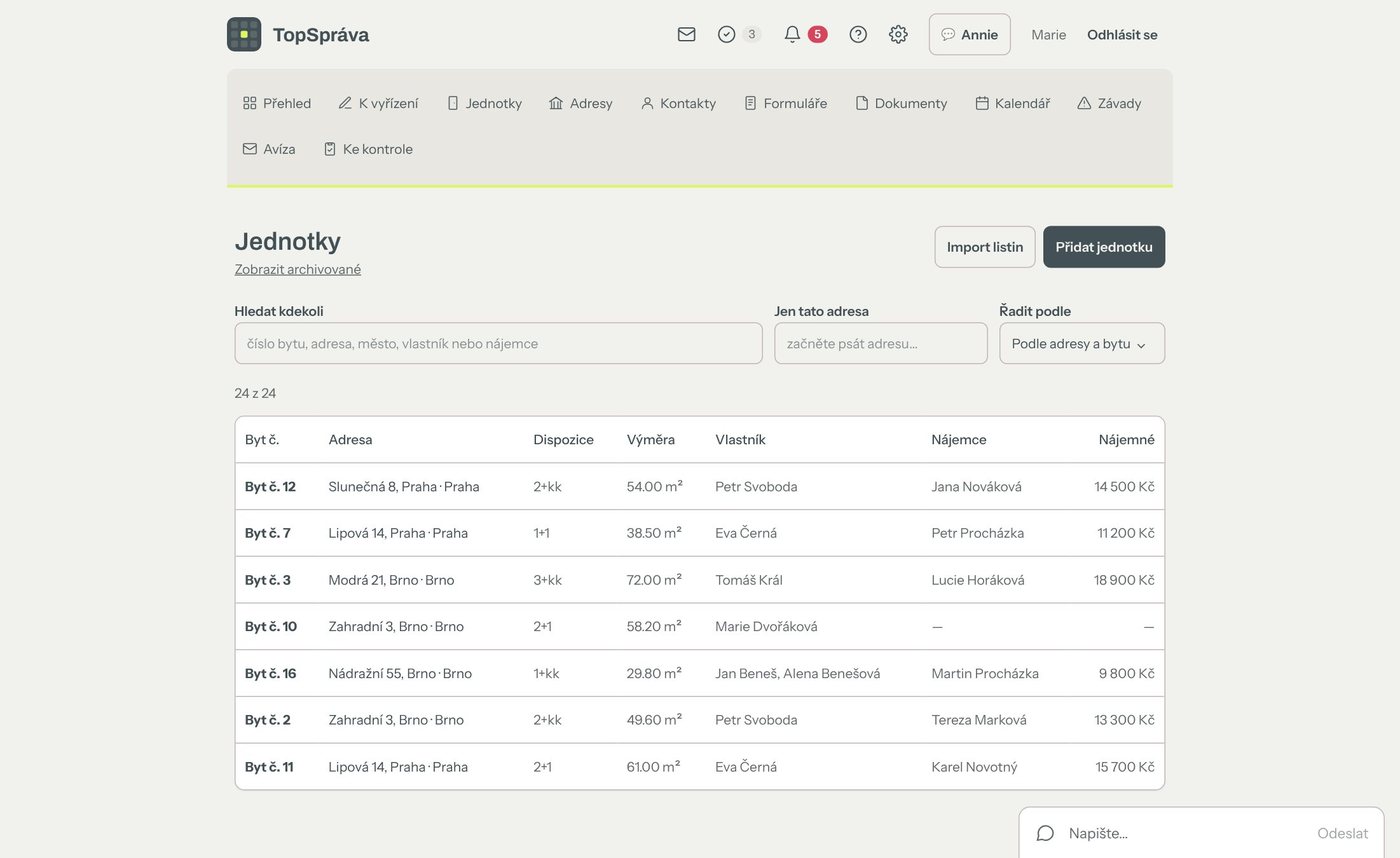The image size is (1400, 858).
Task: Click the chat bubble icon in message box
Action: [1045, 833]
